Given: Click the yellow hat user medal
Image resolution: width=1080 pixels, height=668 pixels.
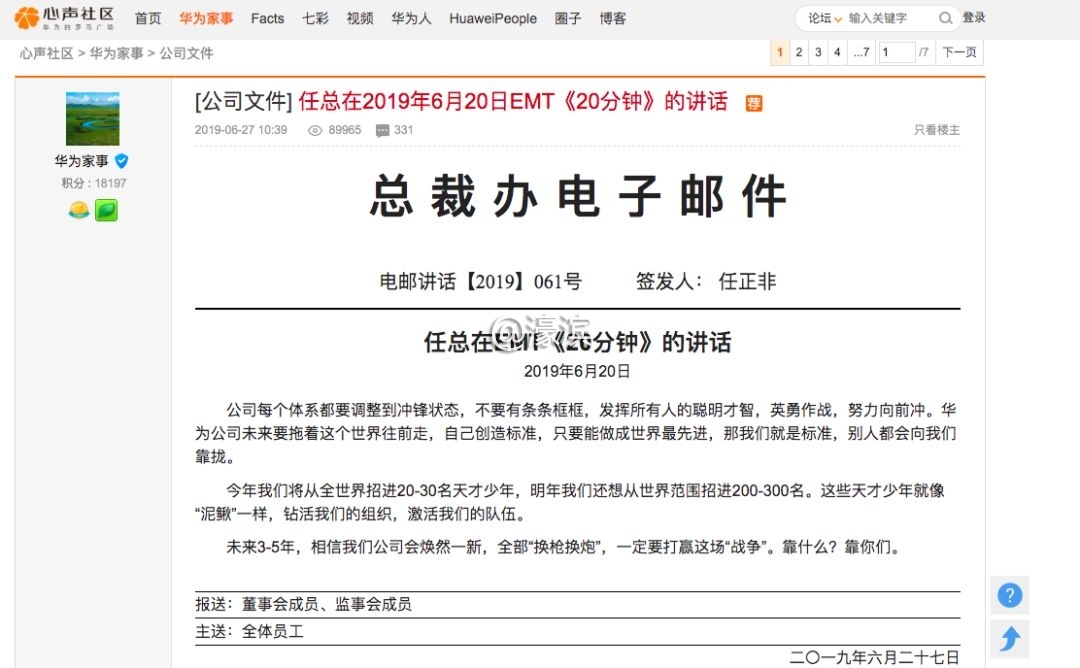Looking at the screenshot, I should 79,210.
